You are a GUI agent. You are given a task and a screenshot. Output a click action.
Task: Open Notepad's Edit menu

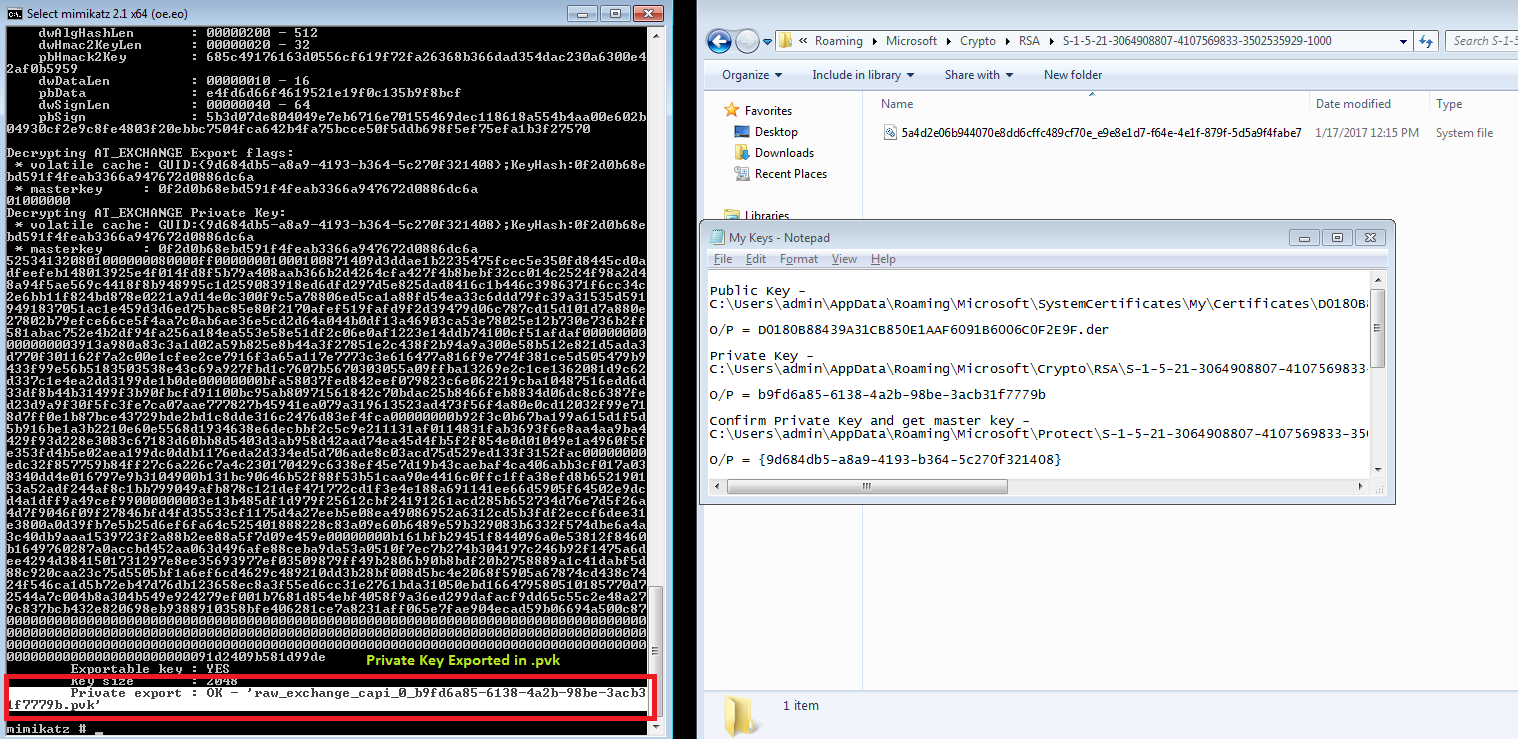pos(756,259)
